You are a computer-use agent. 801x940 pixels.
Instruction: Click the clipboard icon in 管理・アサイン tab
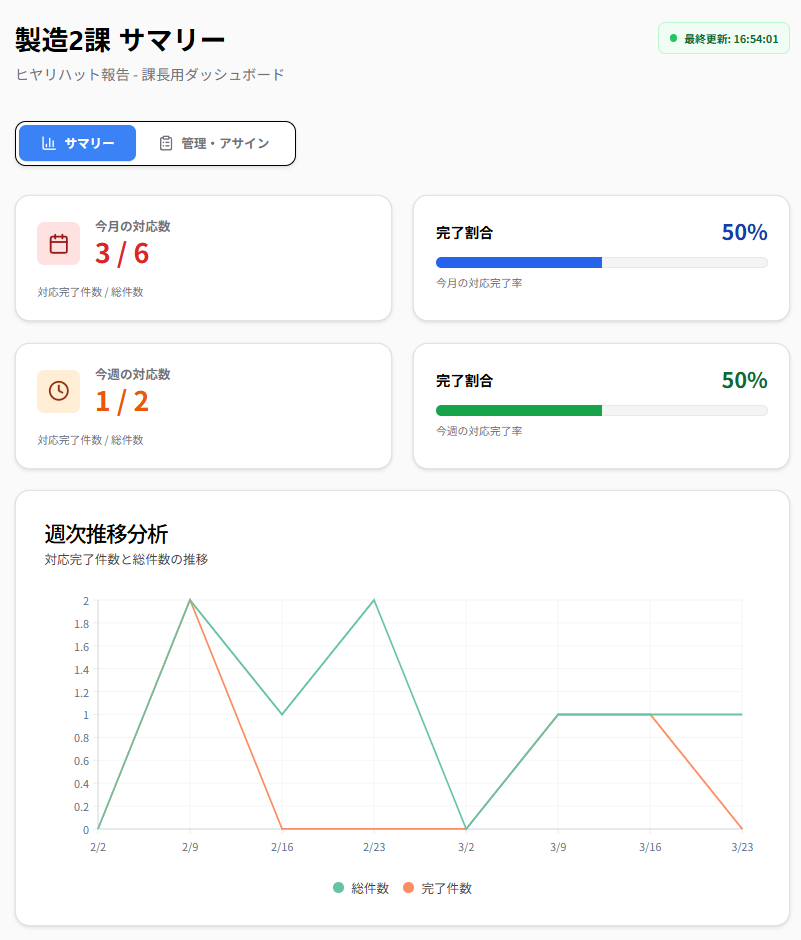pos(166,143)
